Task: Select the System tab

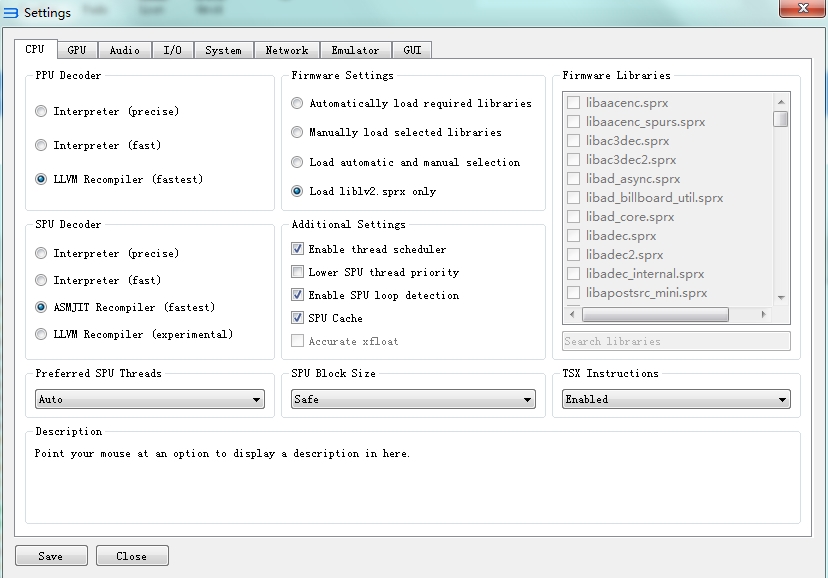Action: pos(223,50)
